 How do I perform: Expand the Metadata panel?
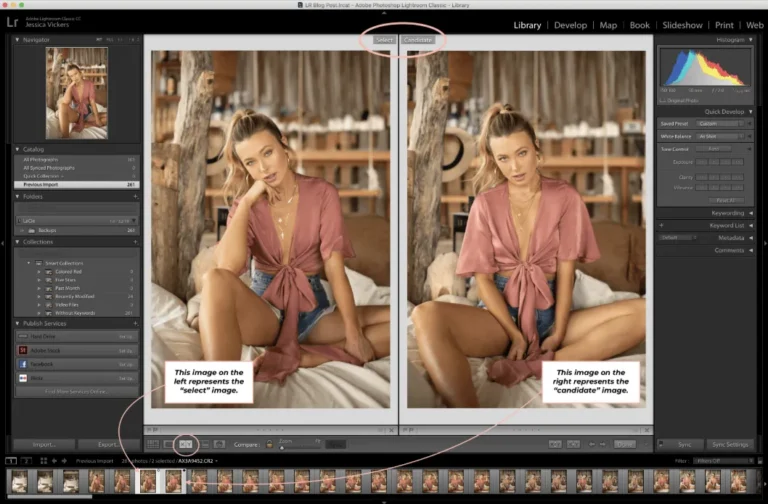coord(751,238)
